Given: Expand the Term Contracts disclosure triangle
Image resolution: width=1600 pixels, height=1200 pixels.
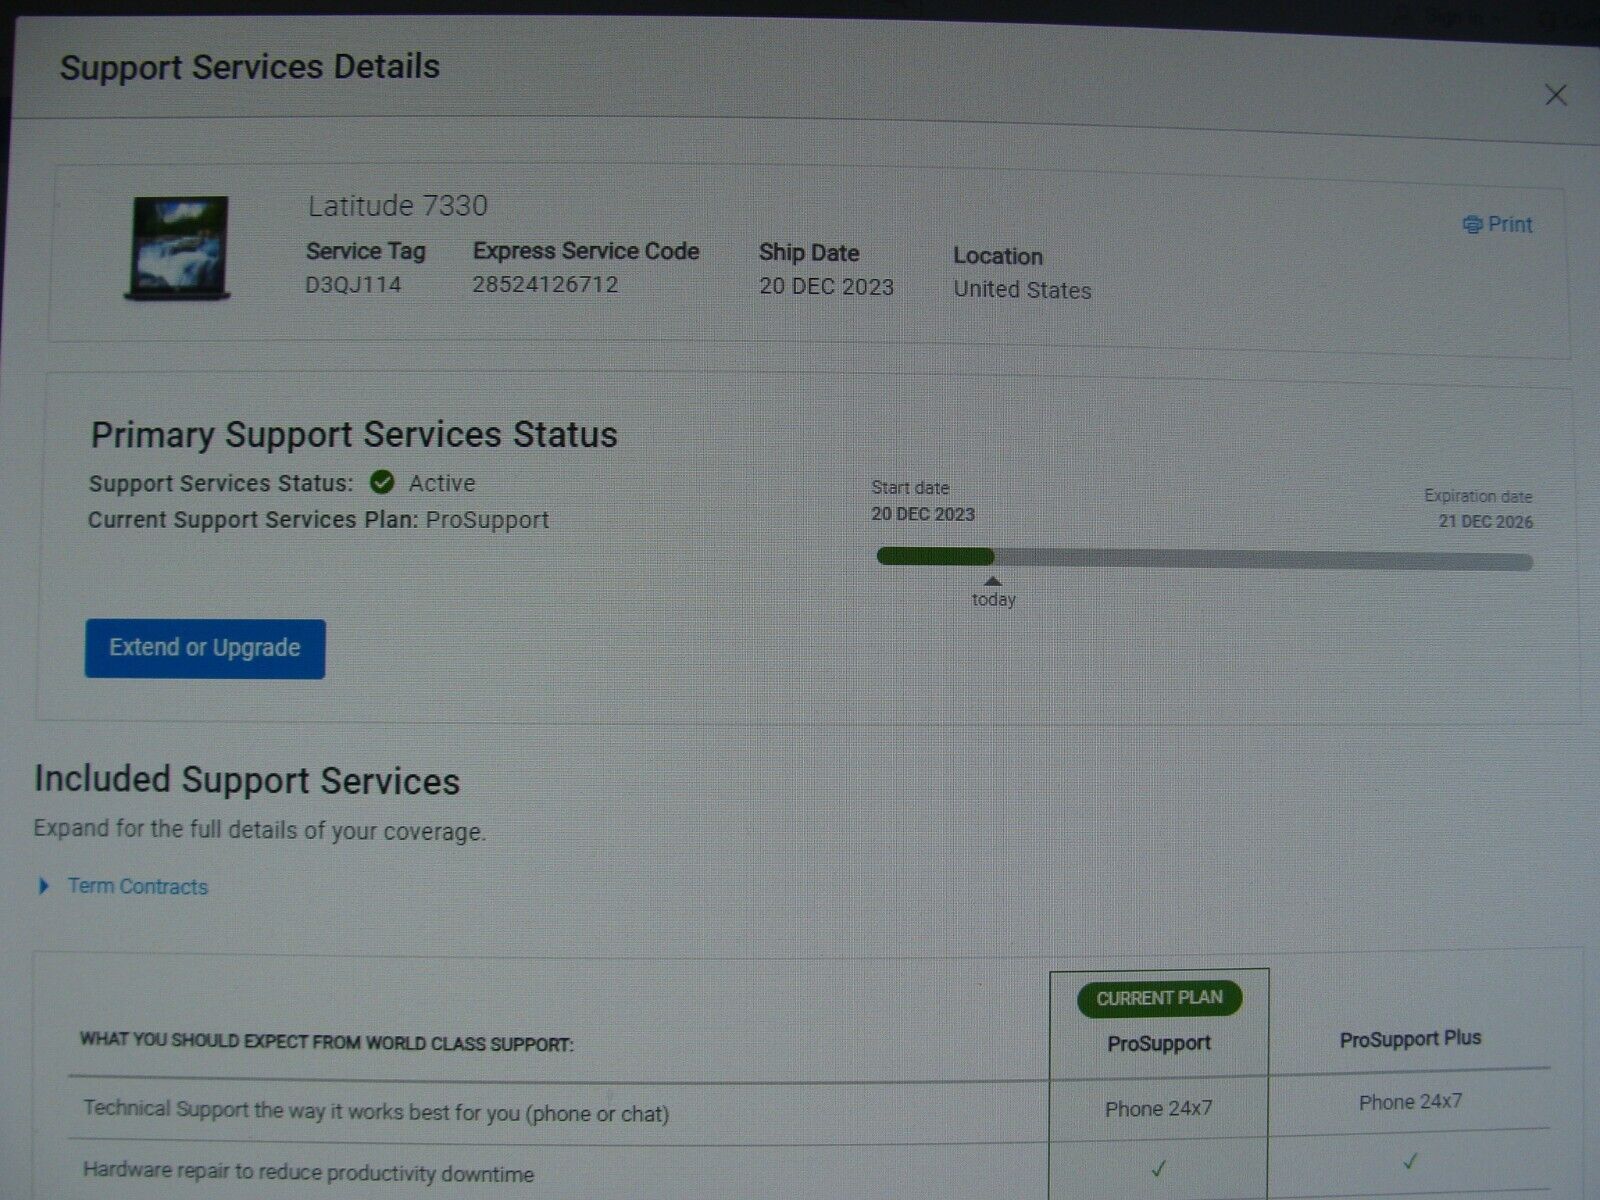Looking at the screenshot, I should (x=44, y=886).
